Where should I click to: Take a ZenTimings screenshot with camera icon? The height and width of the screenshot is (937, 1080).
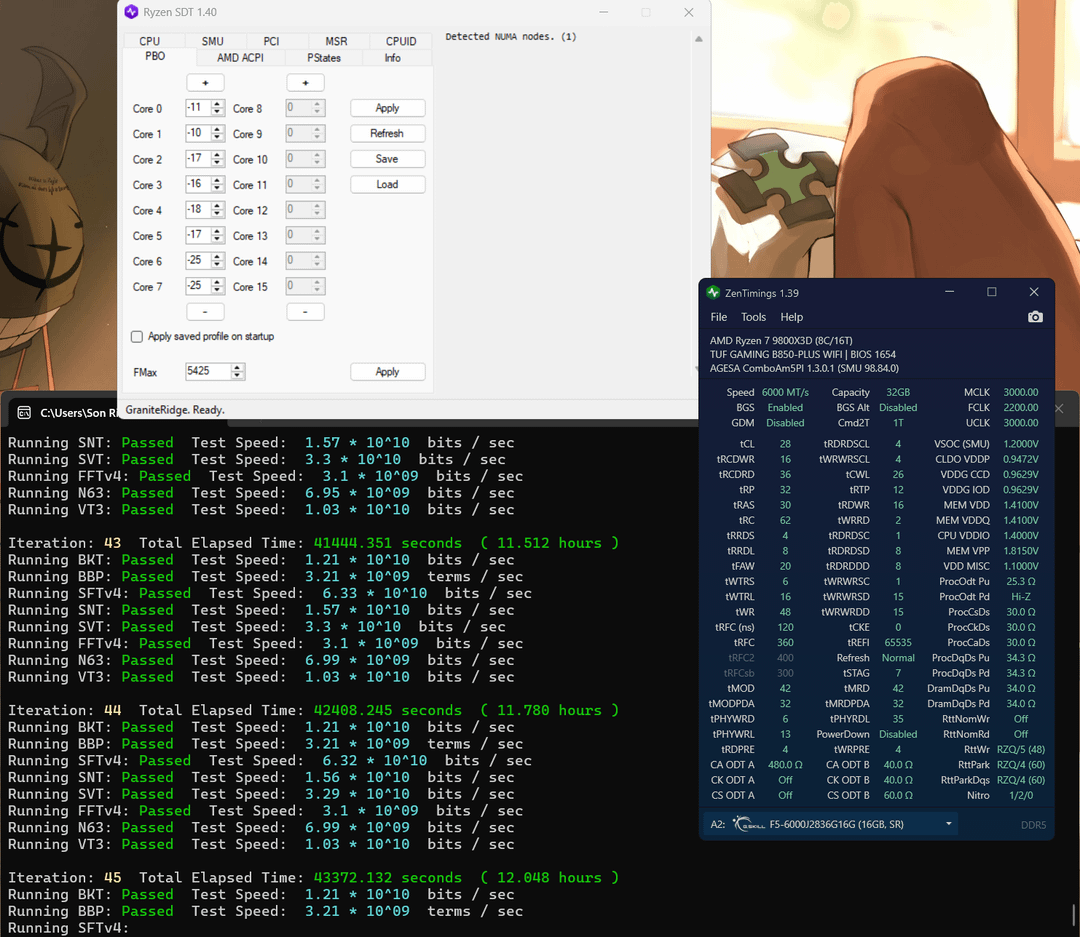click(x=1035, y=317)
